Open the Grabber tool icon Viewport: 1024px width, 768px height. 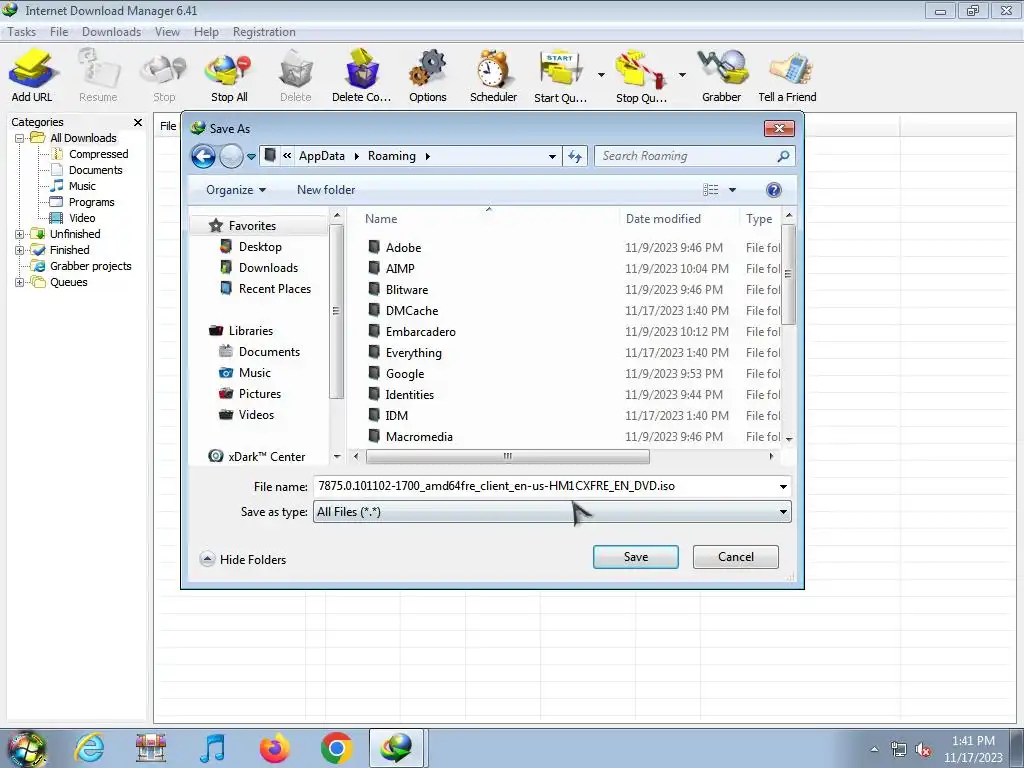pos(721,75)
